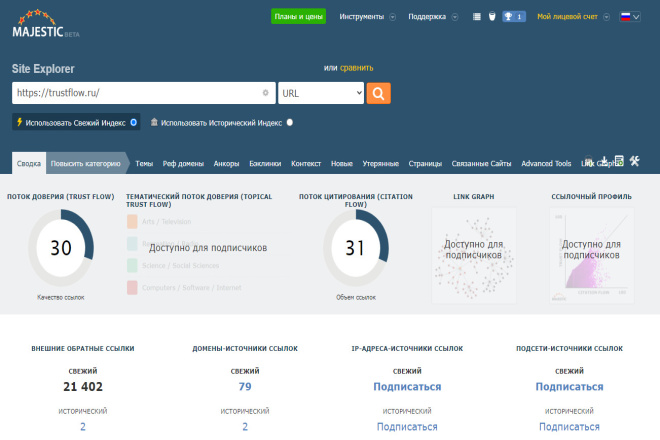Click the gear icon inside URL field

point(266,93)
